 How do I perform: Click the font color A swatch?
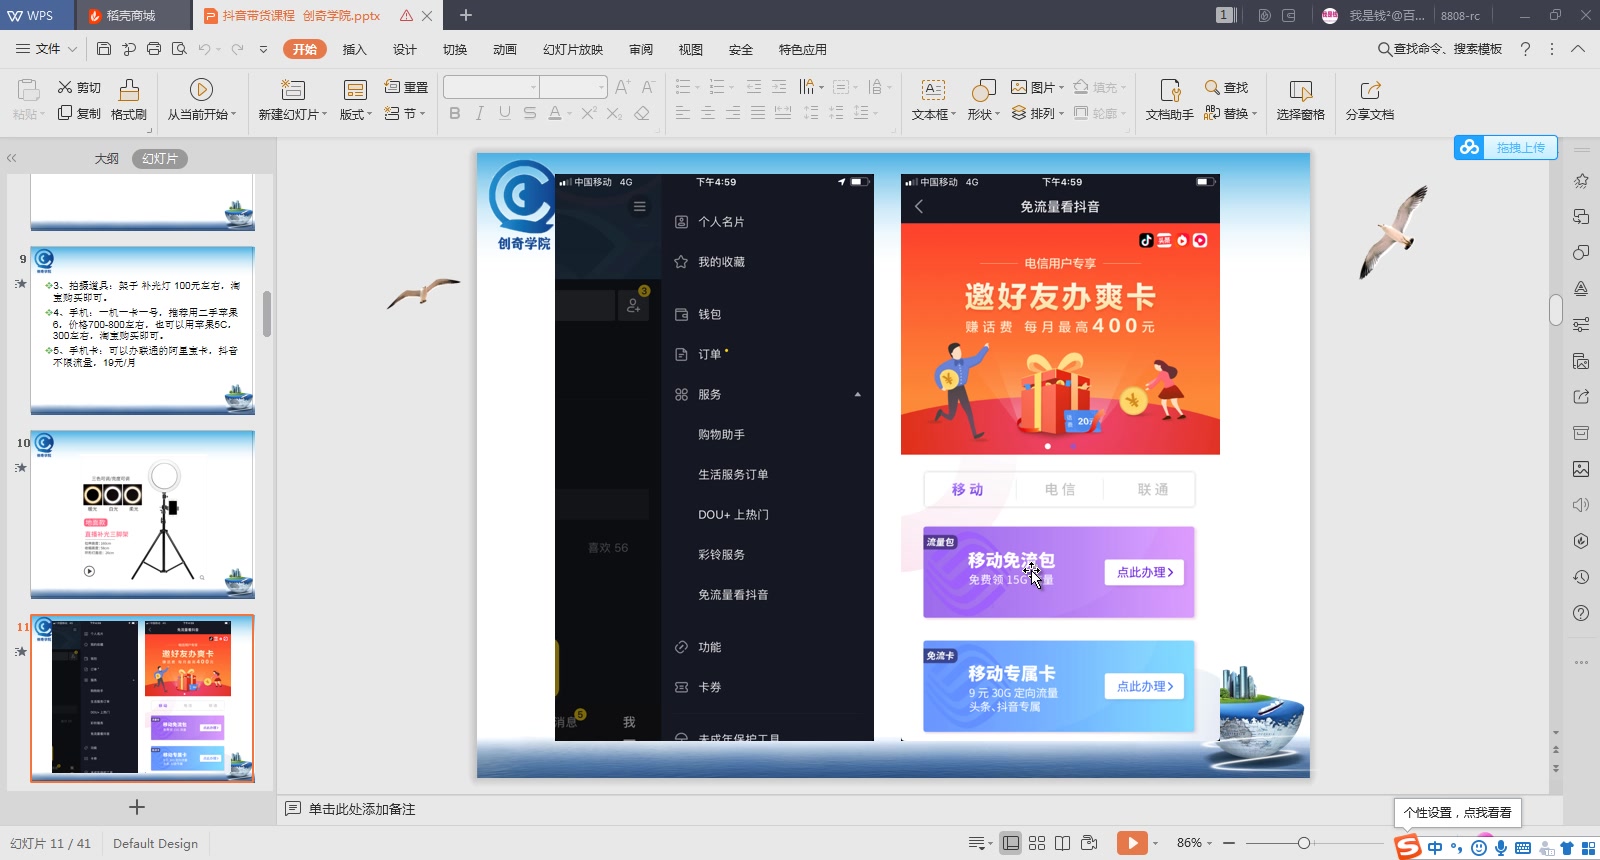click(x=555, y=114)
